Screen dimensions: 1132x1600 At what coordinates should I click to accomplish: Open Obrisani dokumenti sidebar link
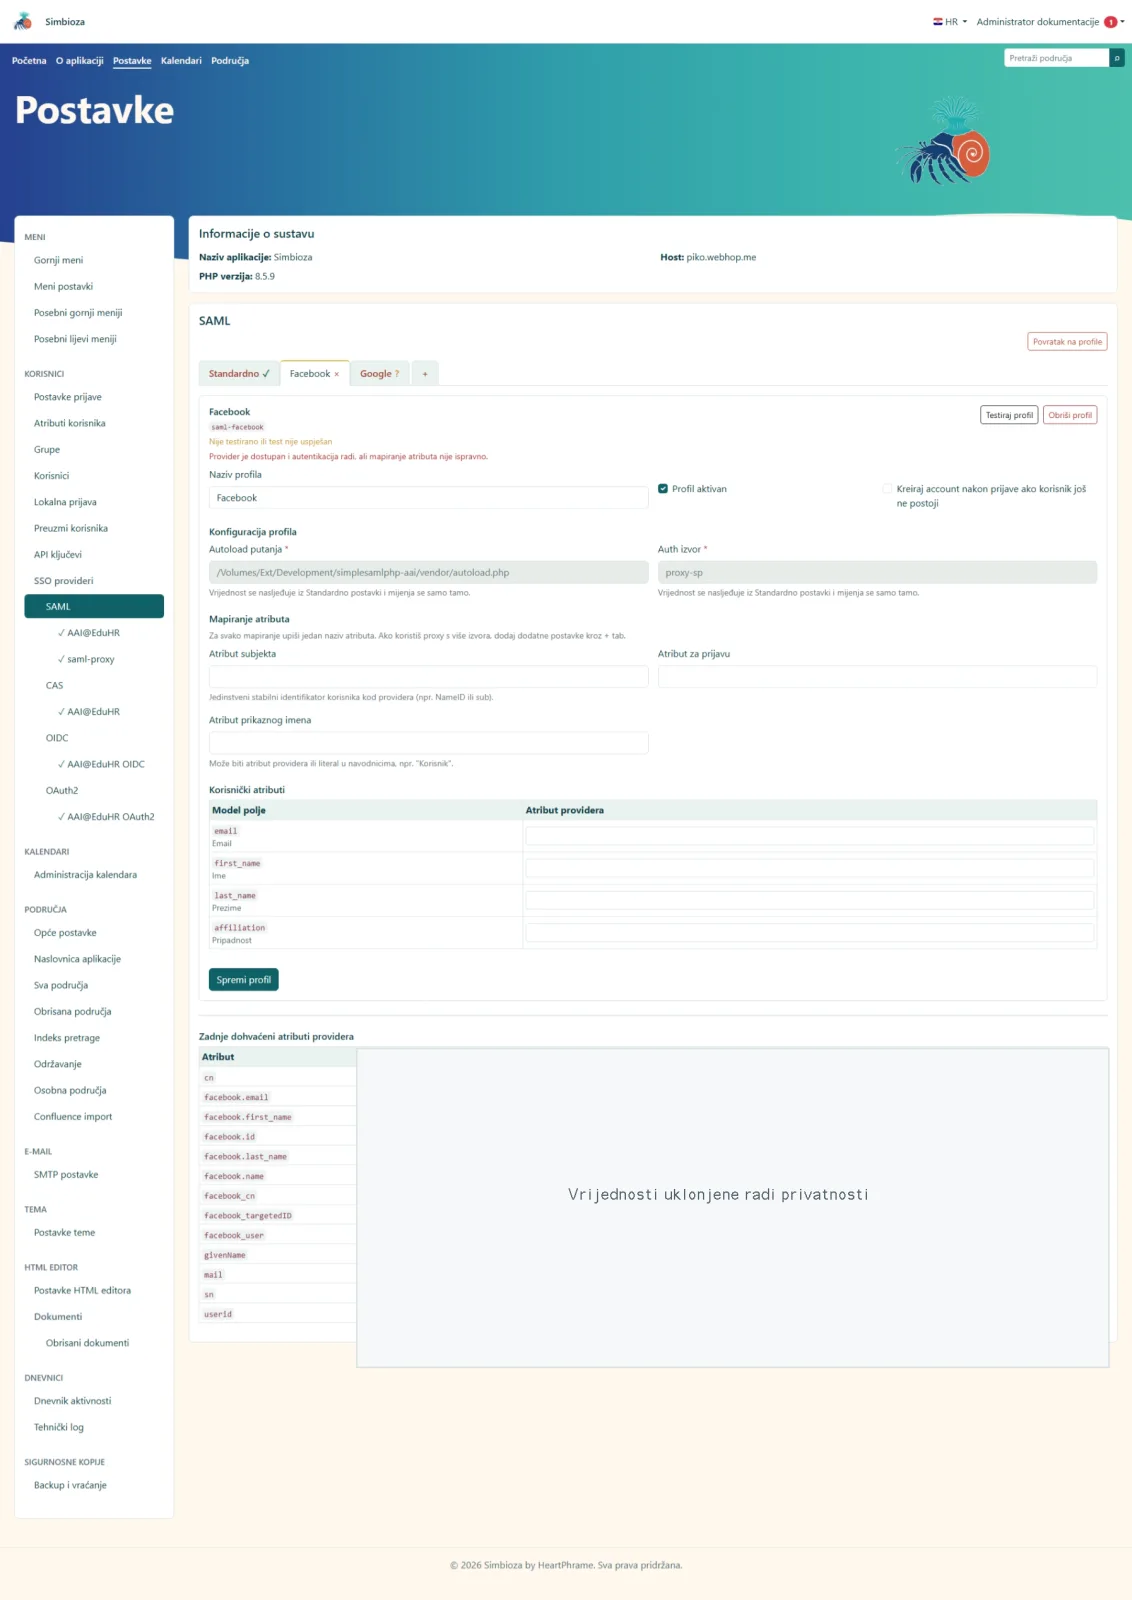click(87, 1343)
